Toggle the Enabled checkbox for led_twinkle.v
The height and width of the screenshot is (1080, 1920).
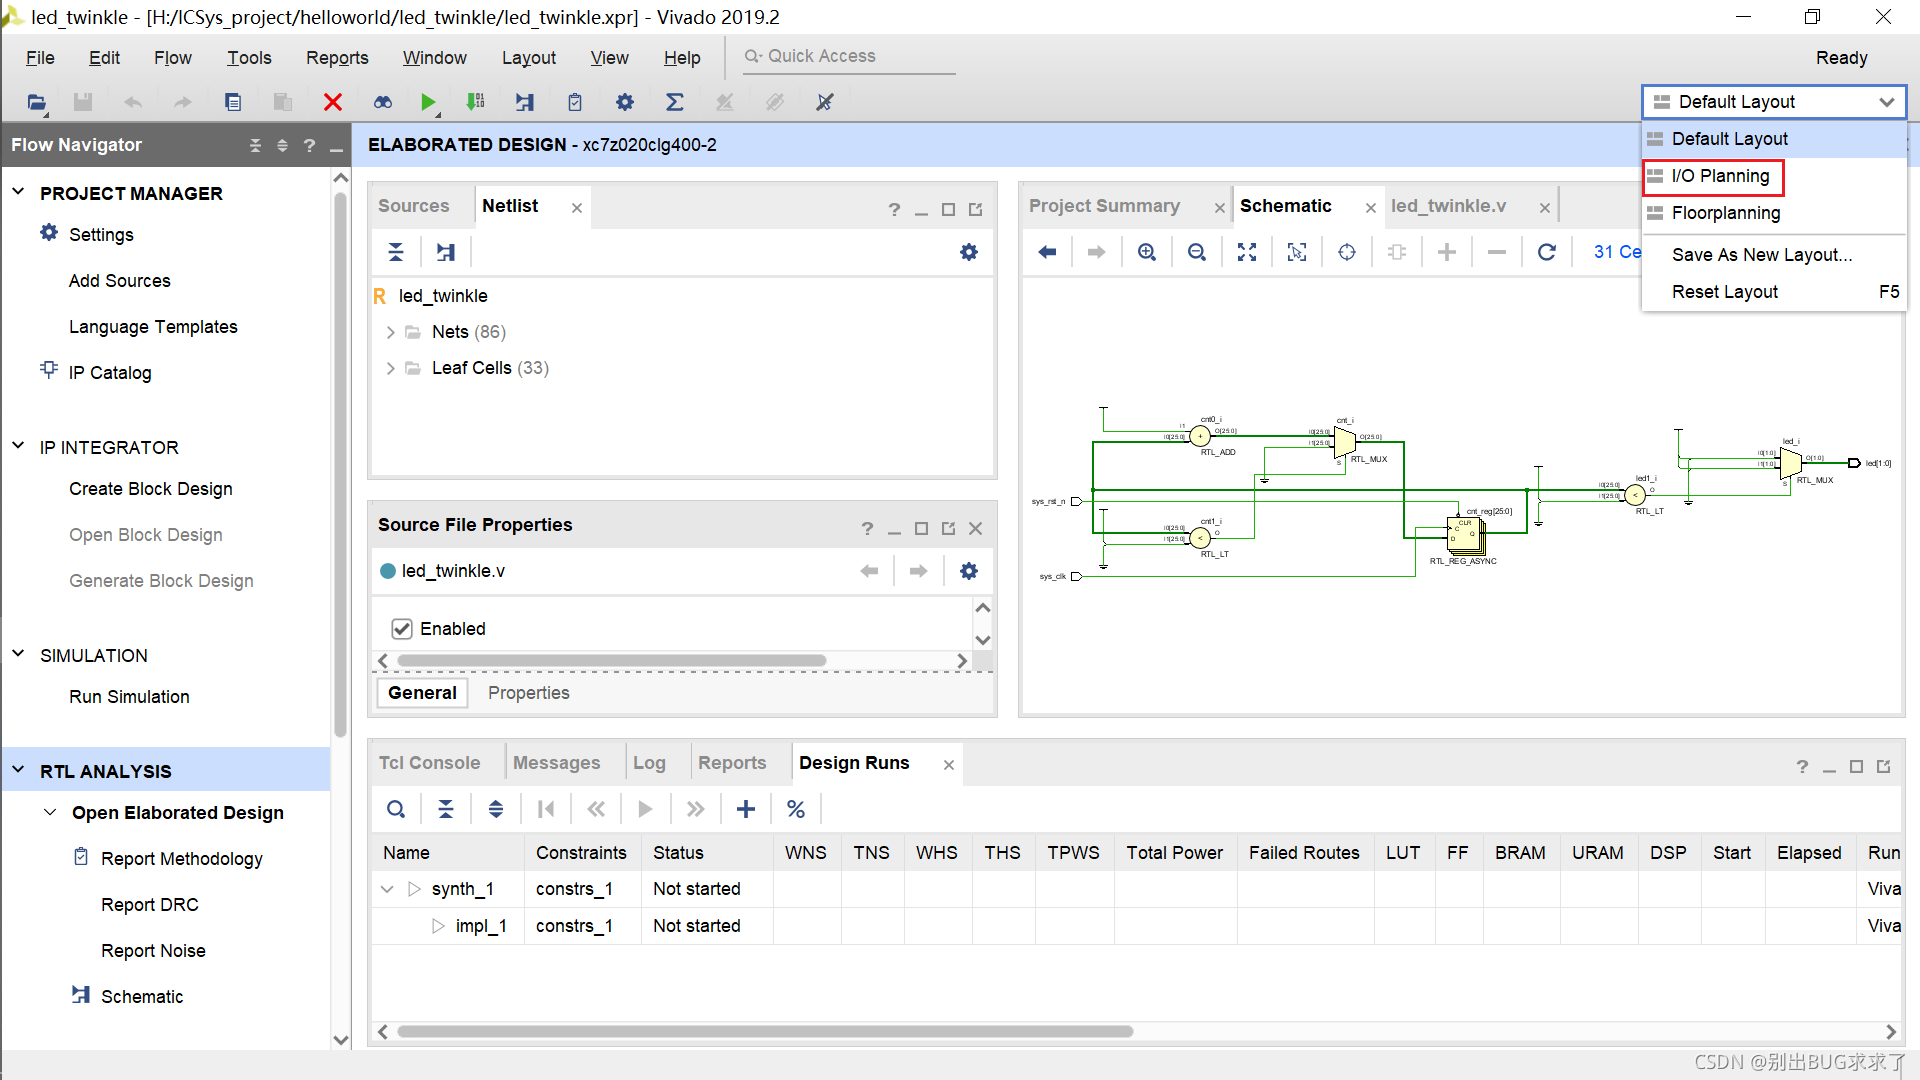pos(402,629)
